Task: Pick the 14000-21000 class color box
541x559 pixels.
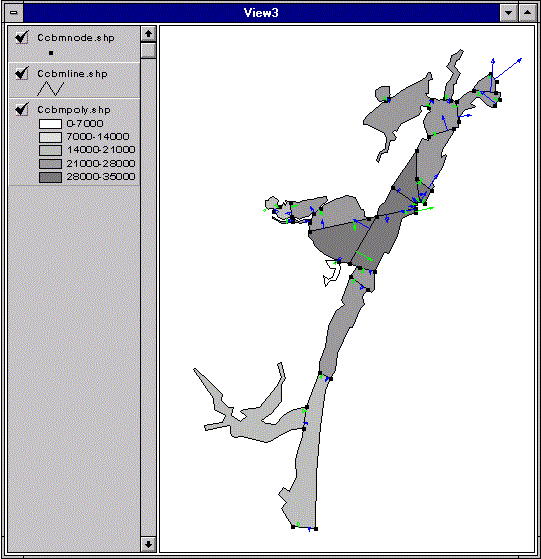Action: [50, 150]
